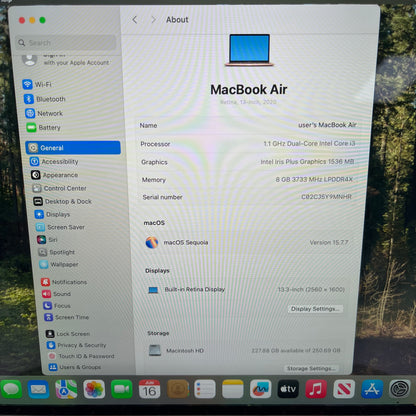Open Apple TV from the Dock
The width and height of the screenshot is (416, 416).
(x=288, y=389)
